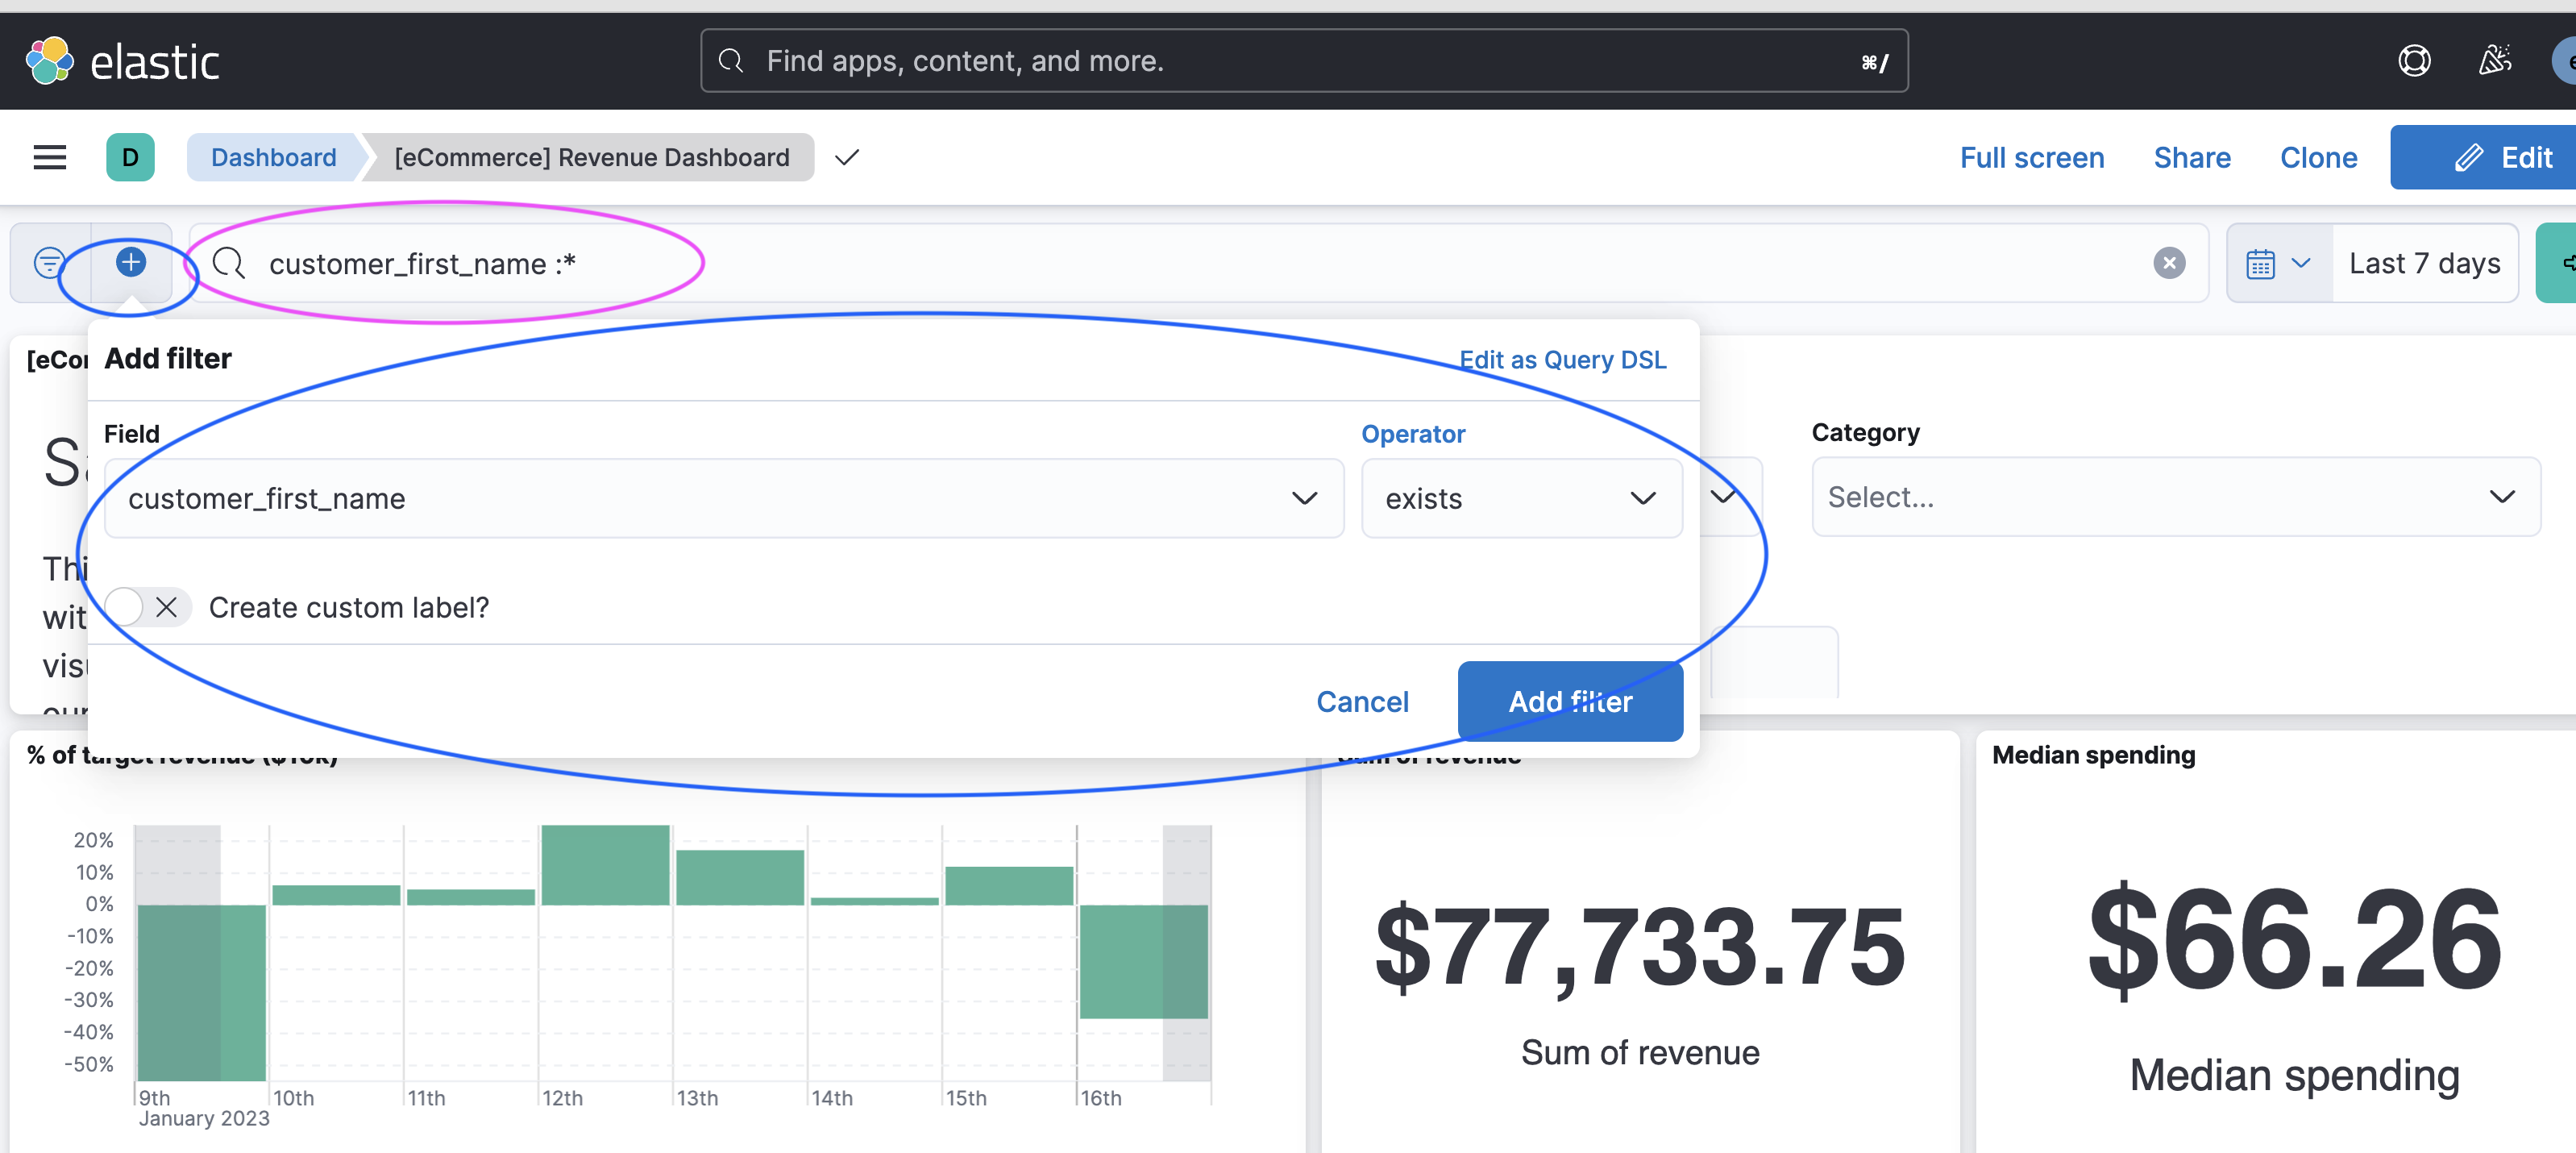The height and width of the screenshot is (1153, 2576).
Task: Open the hamburger navigation menu
Action: 49,157
